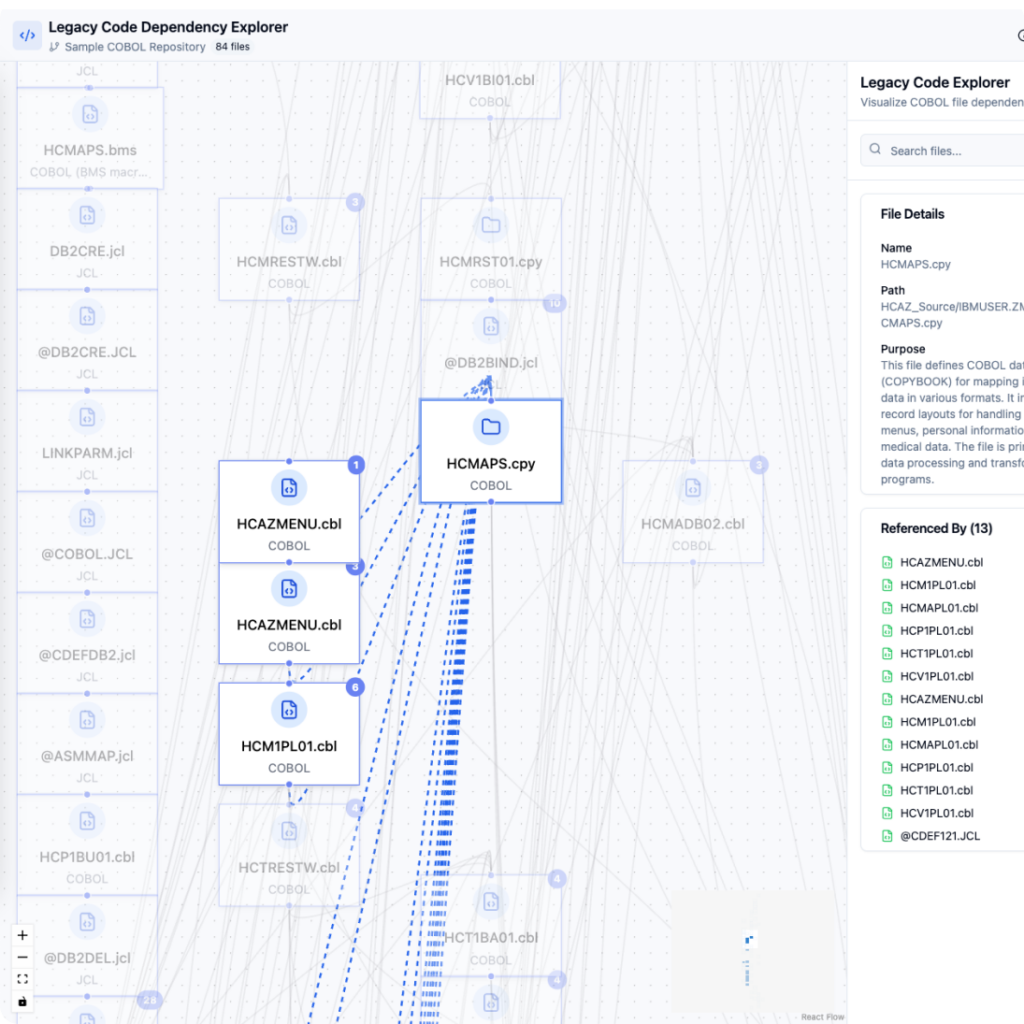Viewport: 1024px width, 1024px height.
Task: Zoom out of the dependency graph
Action: [x=22, y=957]
